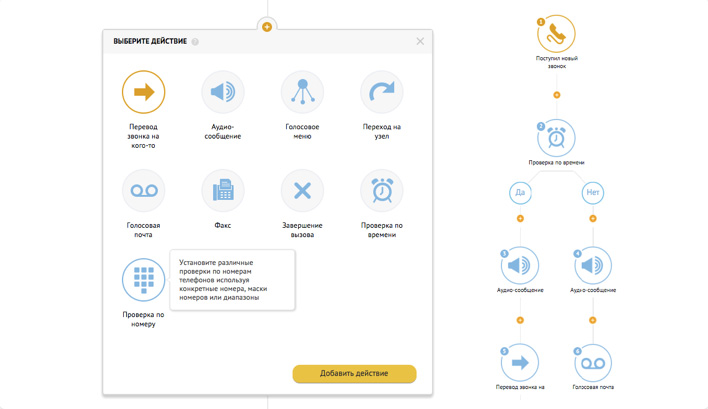The width and height of the screenshot is (708, 409).
Task: Click plus button under the Нет branch
Action: [593, 218]
